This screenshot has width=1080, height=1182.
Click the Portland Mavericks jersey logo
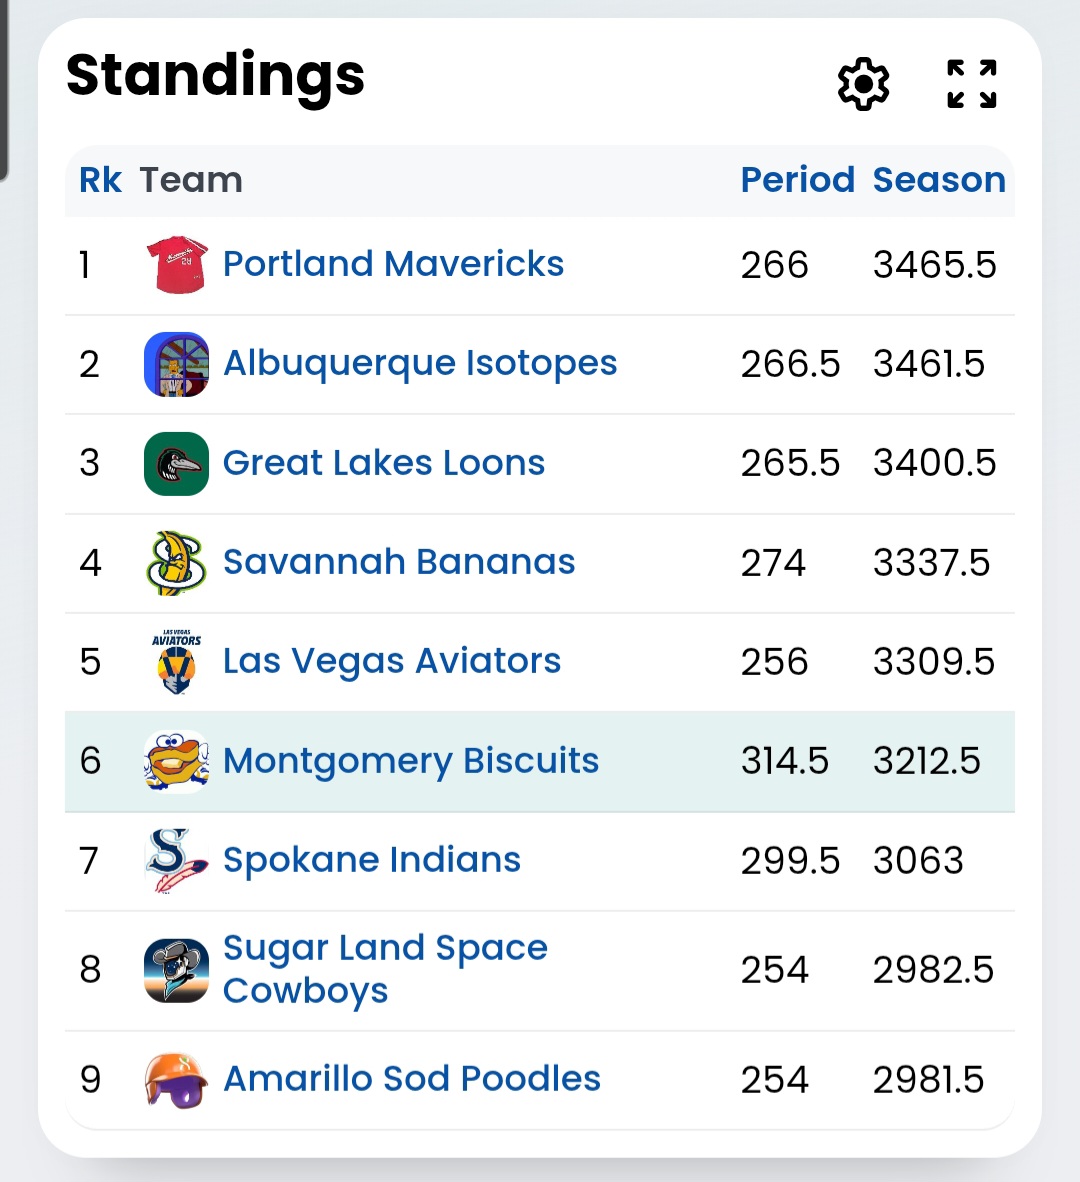pos(176,265)
